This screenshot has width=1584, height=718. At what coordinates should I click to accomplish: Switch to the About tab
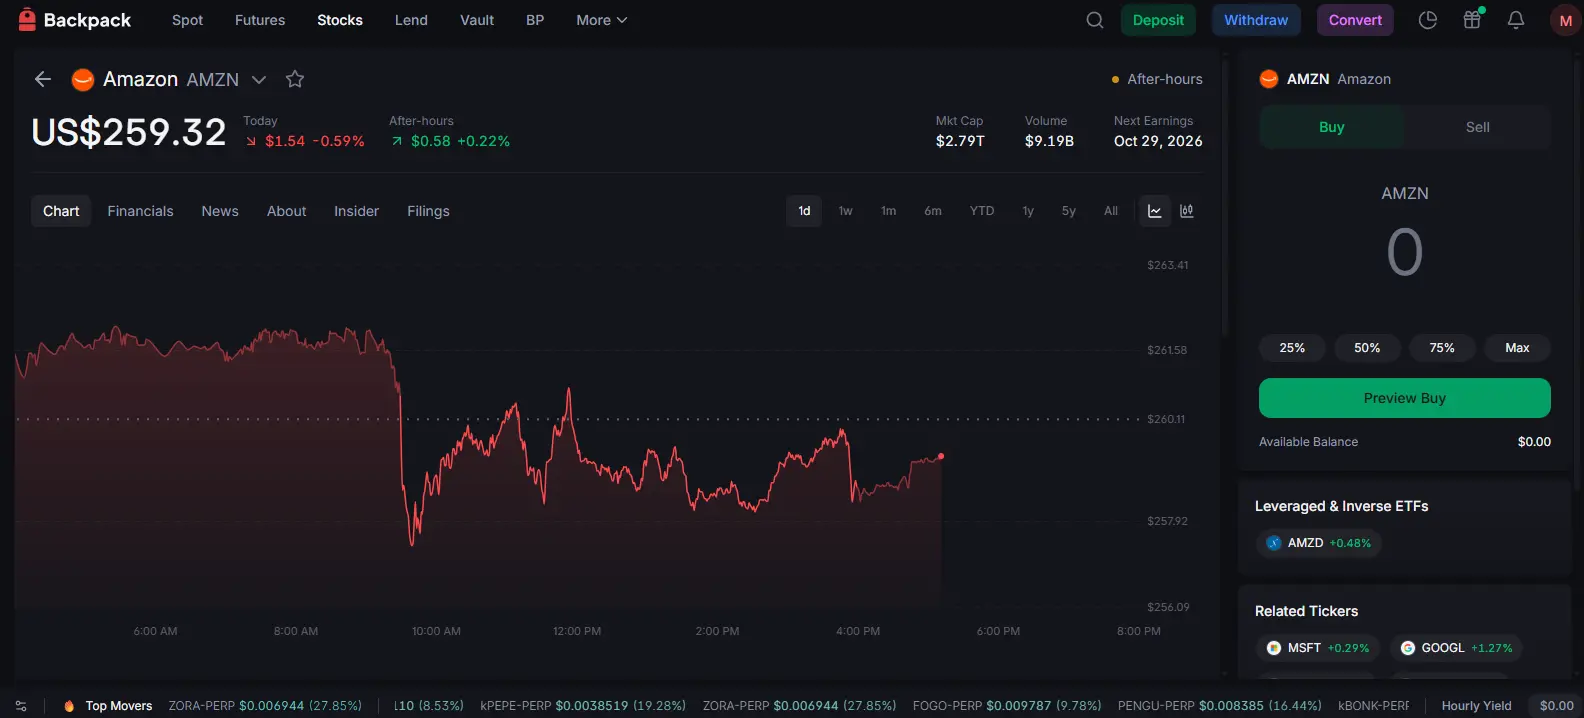pyautogui.click(x=286, y=211)
